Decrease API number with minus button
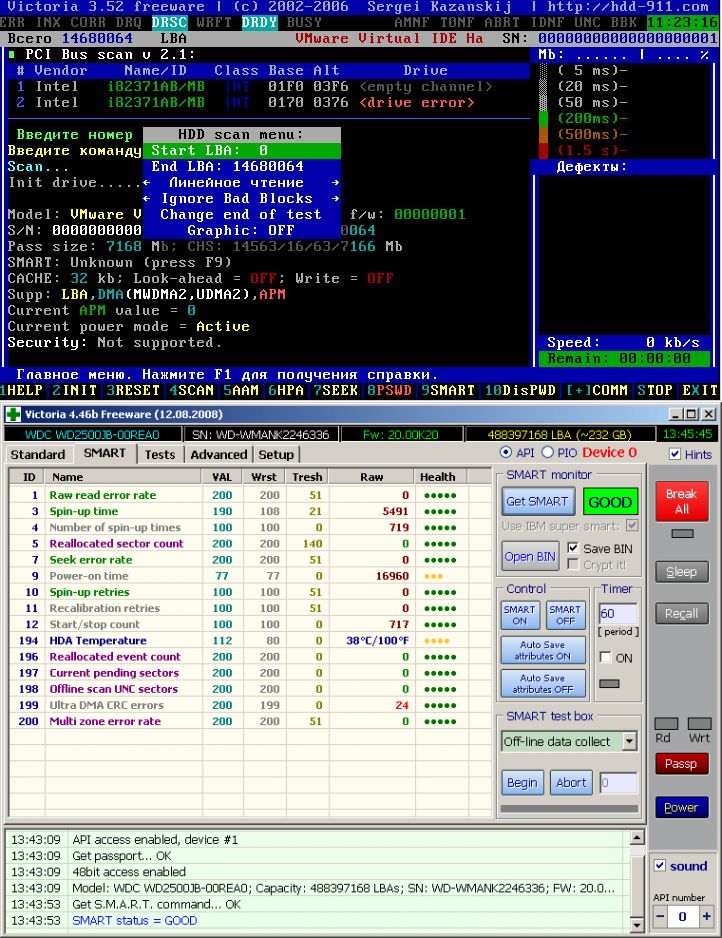This screenshot has height=938, width=722. [x=660, y=916]
